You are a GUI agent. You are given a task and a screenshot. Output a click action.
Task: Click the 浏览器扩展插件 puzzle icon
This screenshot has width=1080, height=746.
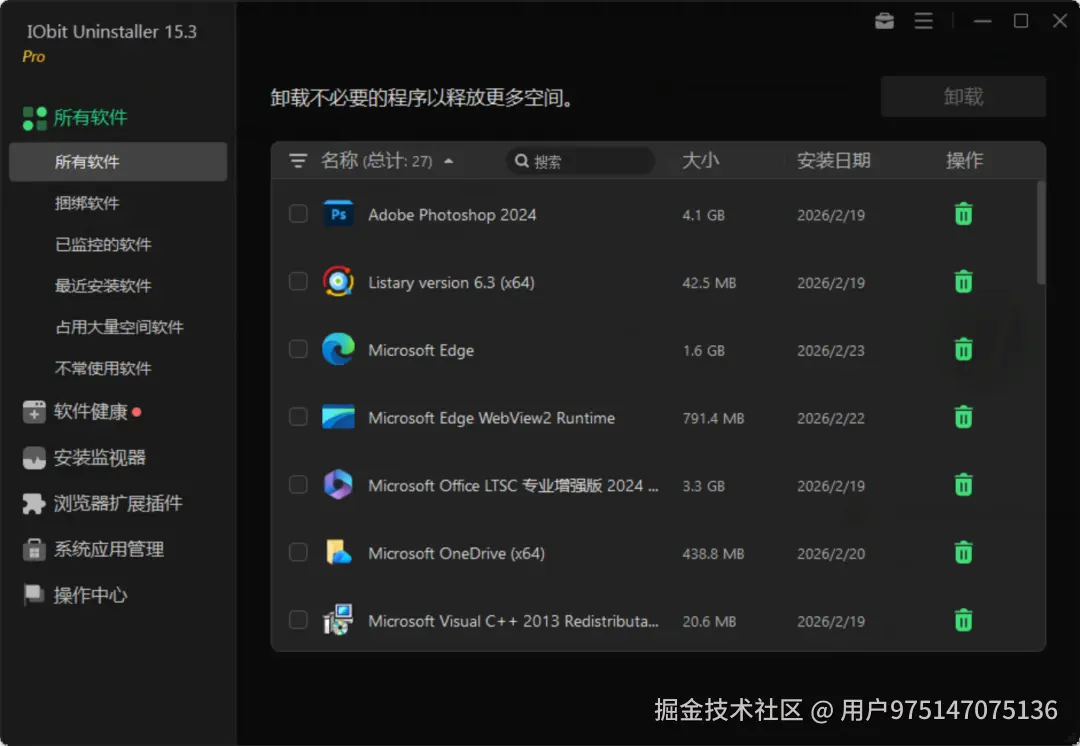[34, 504]
